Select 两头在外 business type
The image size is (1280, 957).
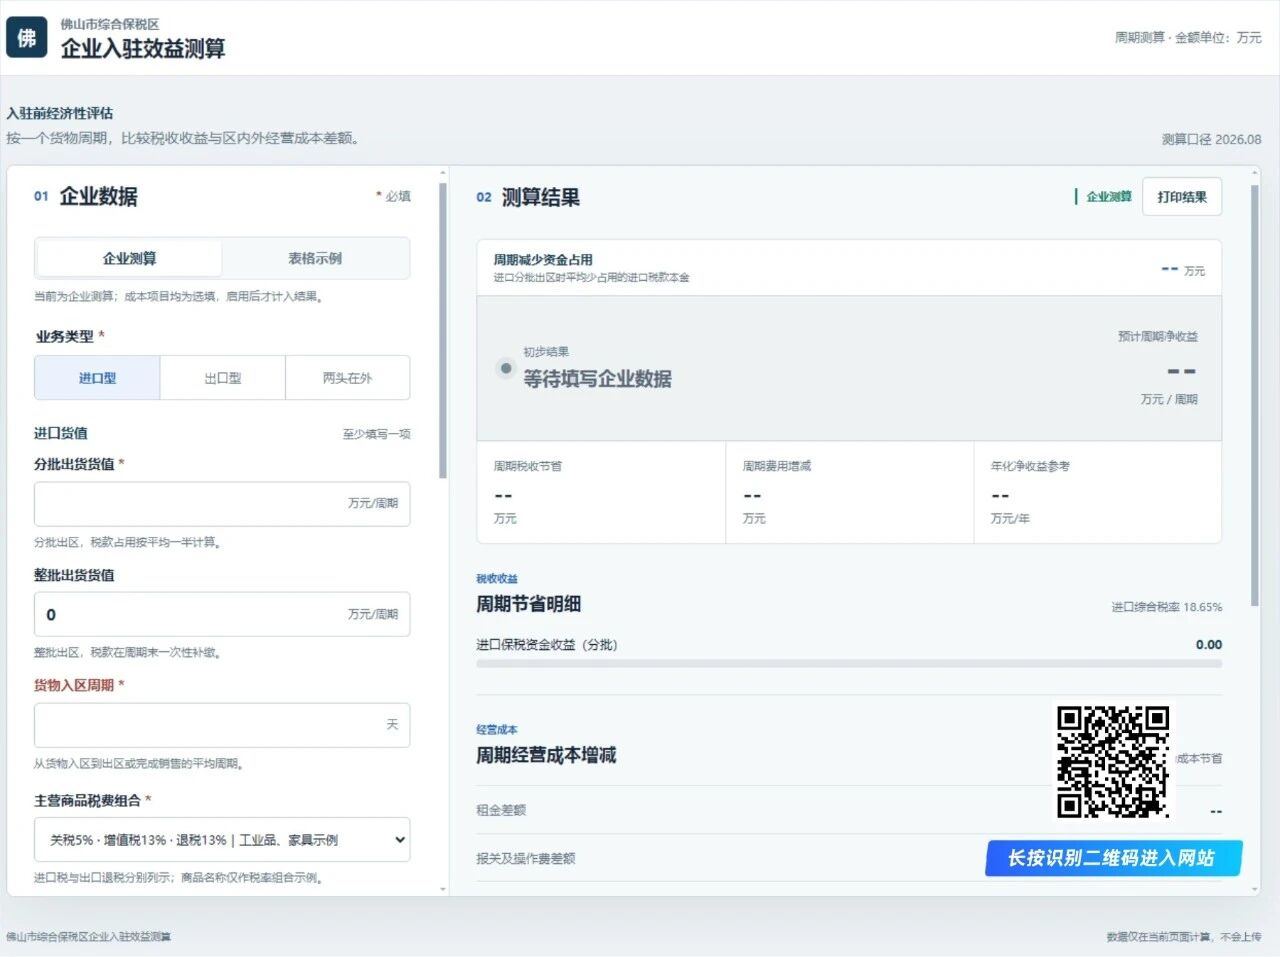point(347,378)
